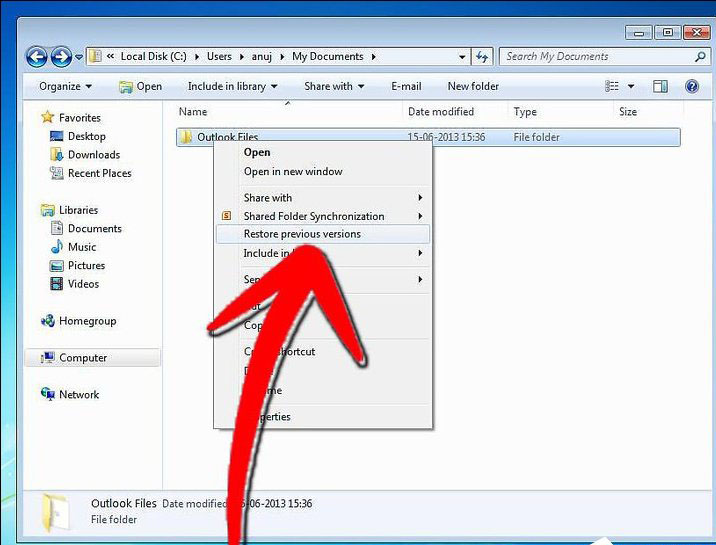Image resolution: width=716 pixels, height=545 pixels.
Task: Open the Organize dropdown menu
Action: point(65,86)
